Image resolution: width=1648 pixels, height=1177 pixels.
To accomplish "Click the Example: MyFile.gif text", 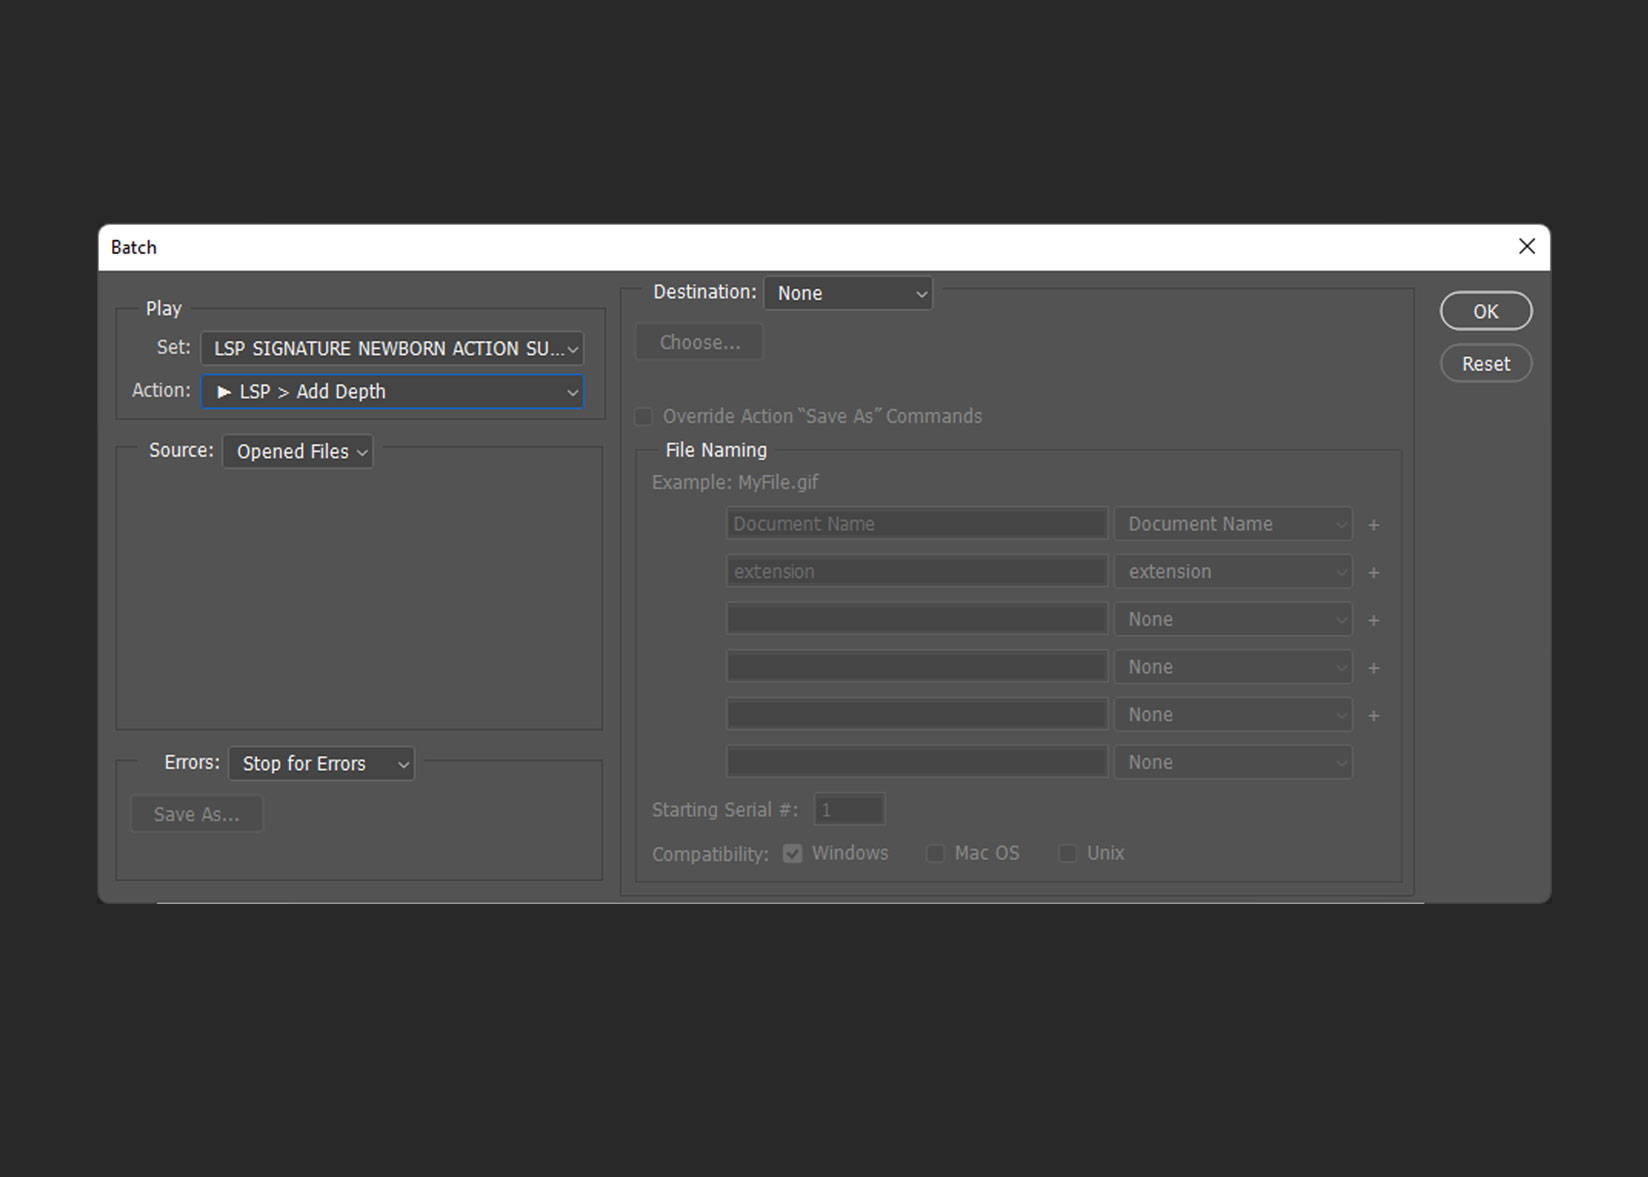I will [x=735, y=482].
